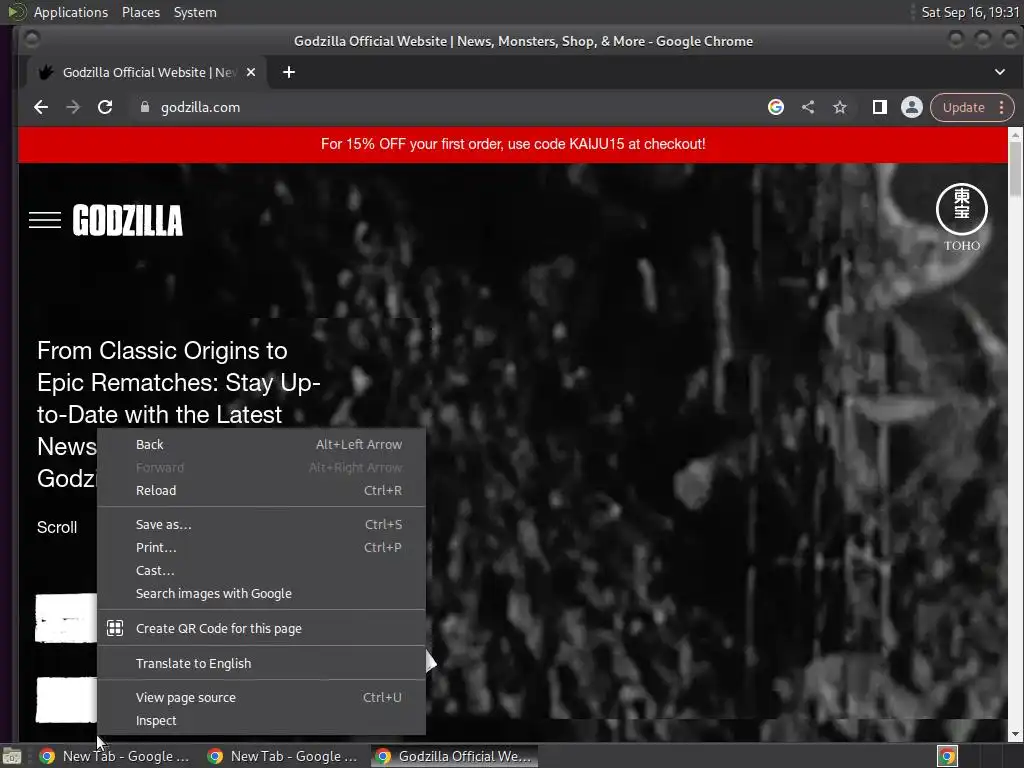Viewport: 1024px width, 768px height.
Task: Click the hero headline From Classic Origins
Action: pos(178,414)
